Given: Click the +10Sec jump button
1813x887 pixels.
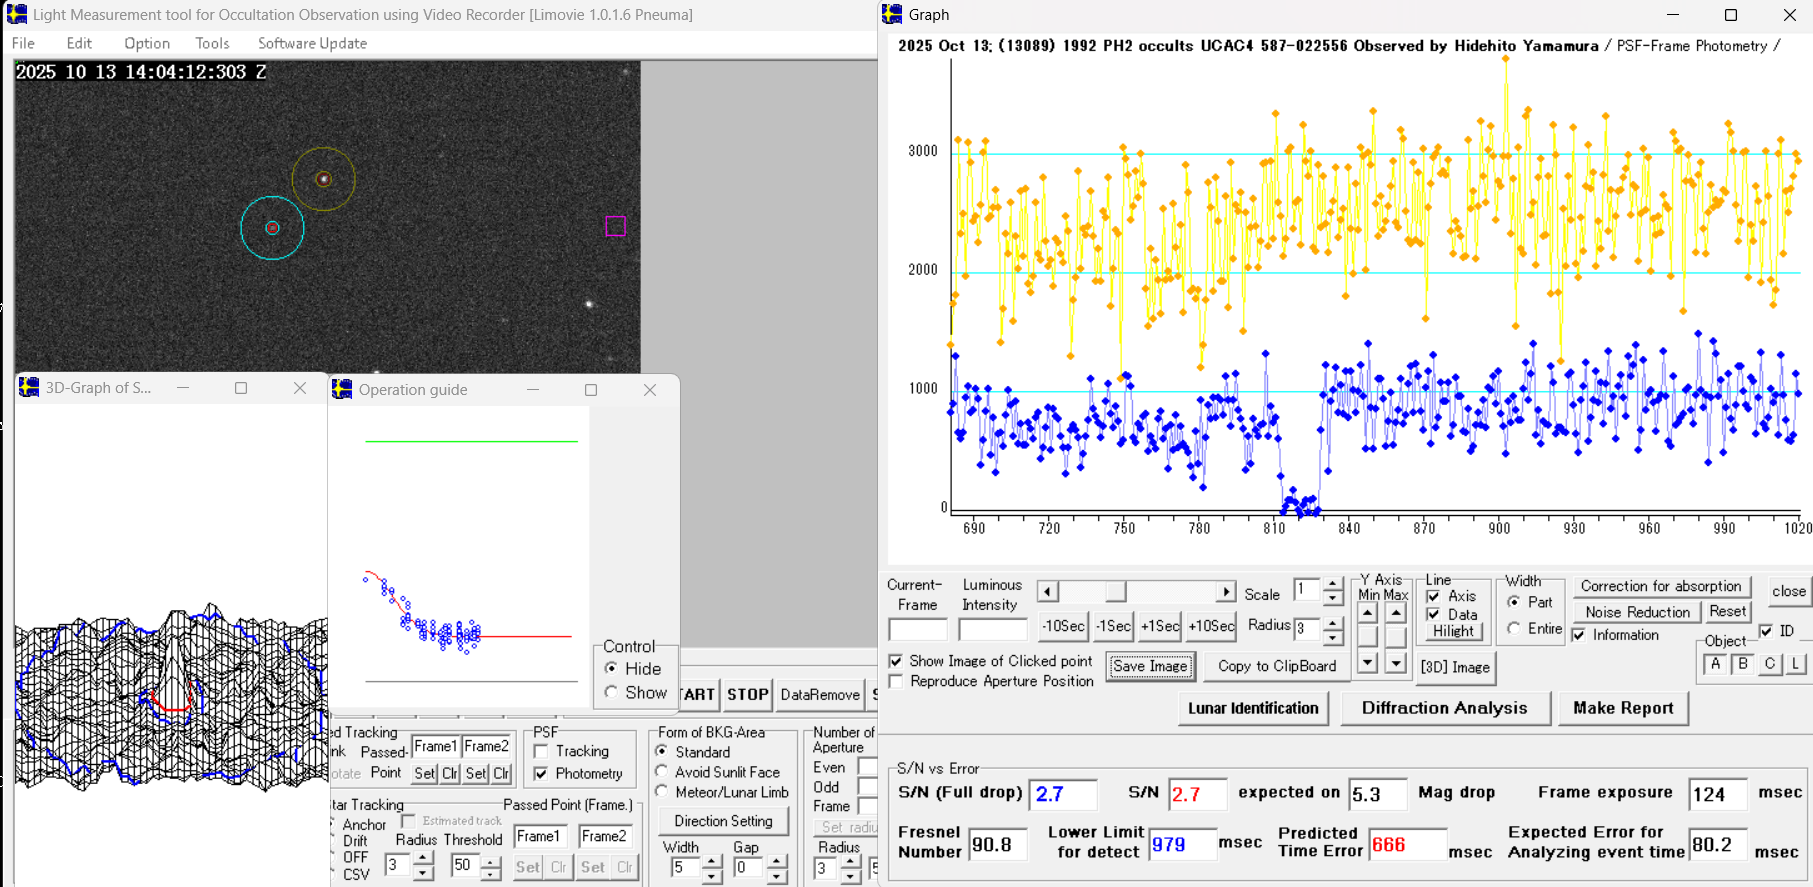Looking at the screenshot, I should click(x=1211, y=626).
